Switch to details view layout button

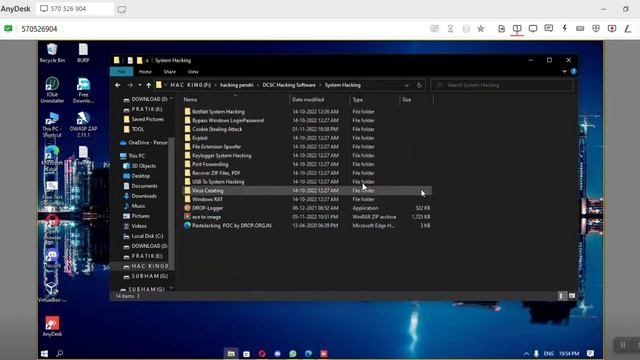561,296
